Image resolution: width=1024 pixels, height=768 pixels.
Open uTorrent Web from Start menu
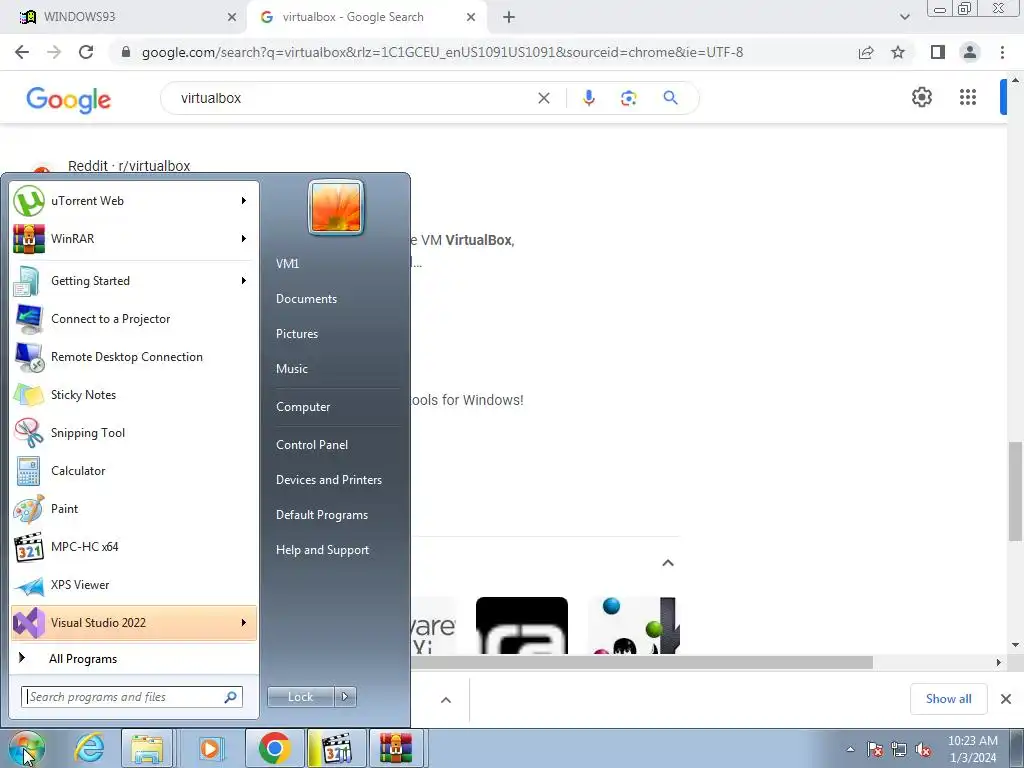click(134, 201)
